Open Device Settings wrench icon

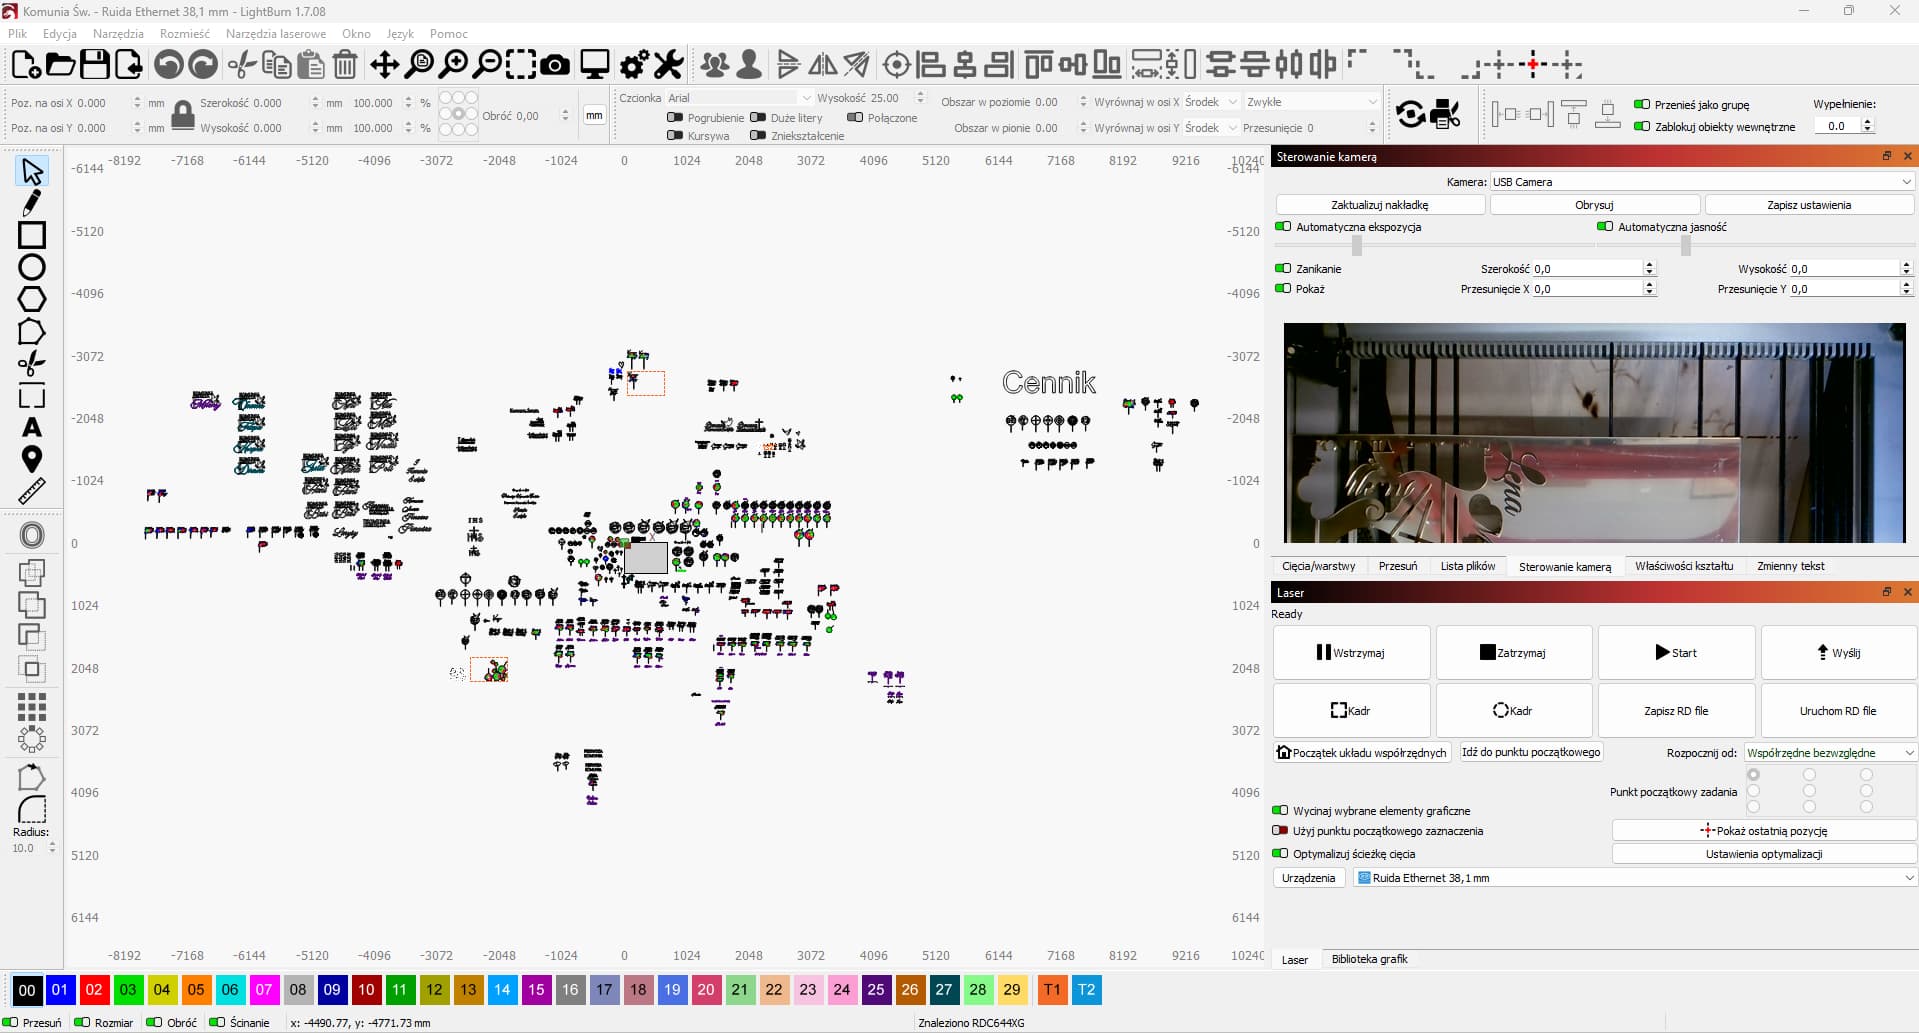coord(668,65)
